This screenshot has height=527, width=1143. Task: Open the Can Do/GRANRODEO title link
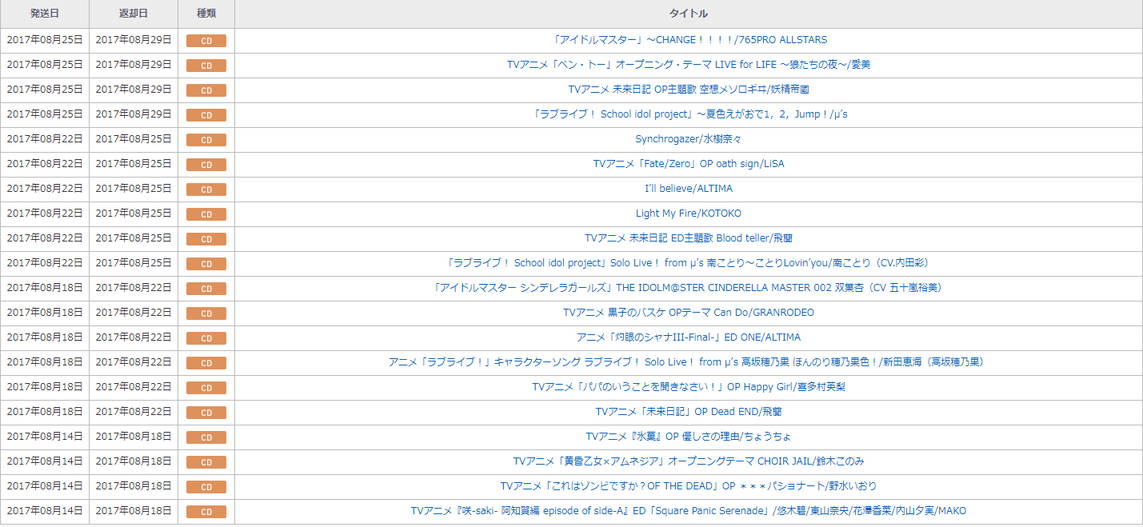tap(688, 312)
